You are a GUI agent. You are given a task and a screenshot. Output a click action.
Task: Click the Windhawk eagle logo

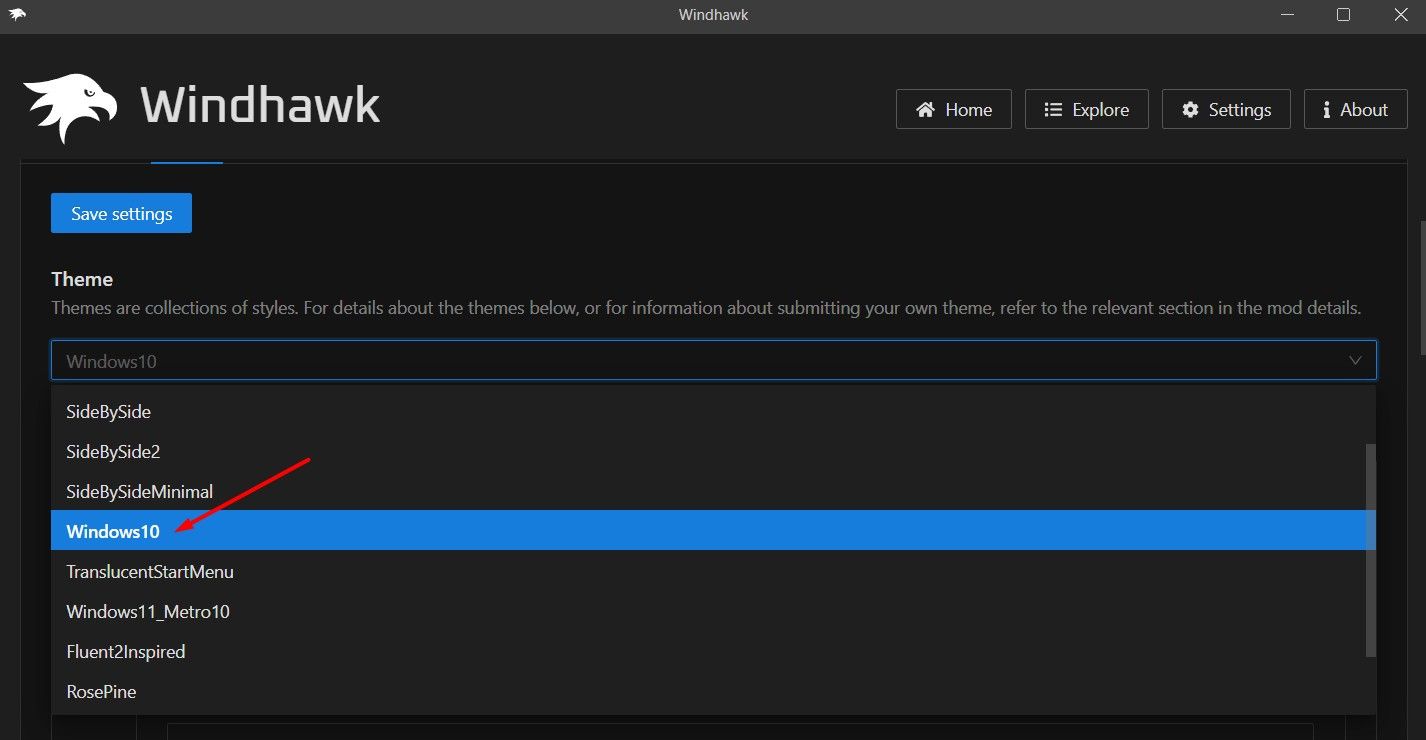click(x=70, y=108)
